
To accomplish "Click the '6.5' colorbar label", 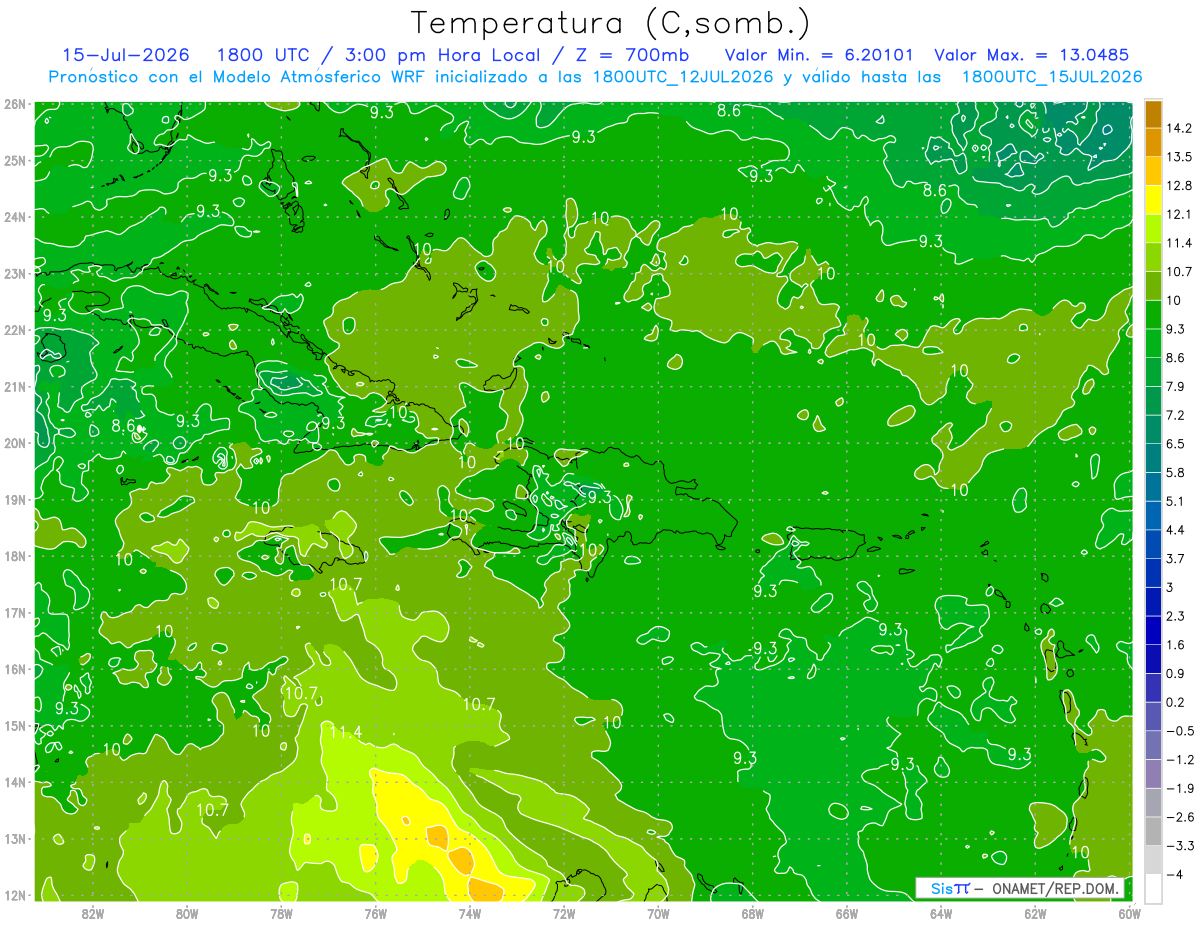I will [1175, 444].
